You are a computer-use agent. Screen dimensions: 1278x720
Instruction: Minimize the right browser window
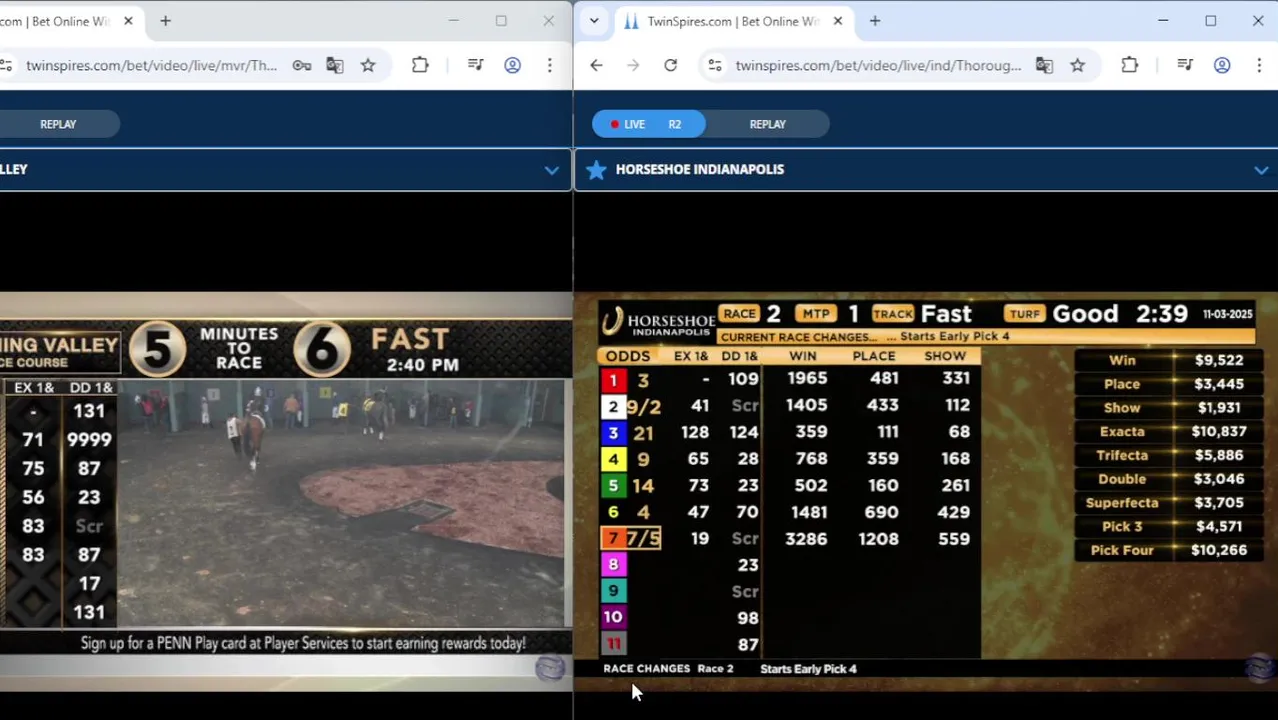(x=1163, y=21)
